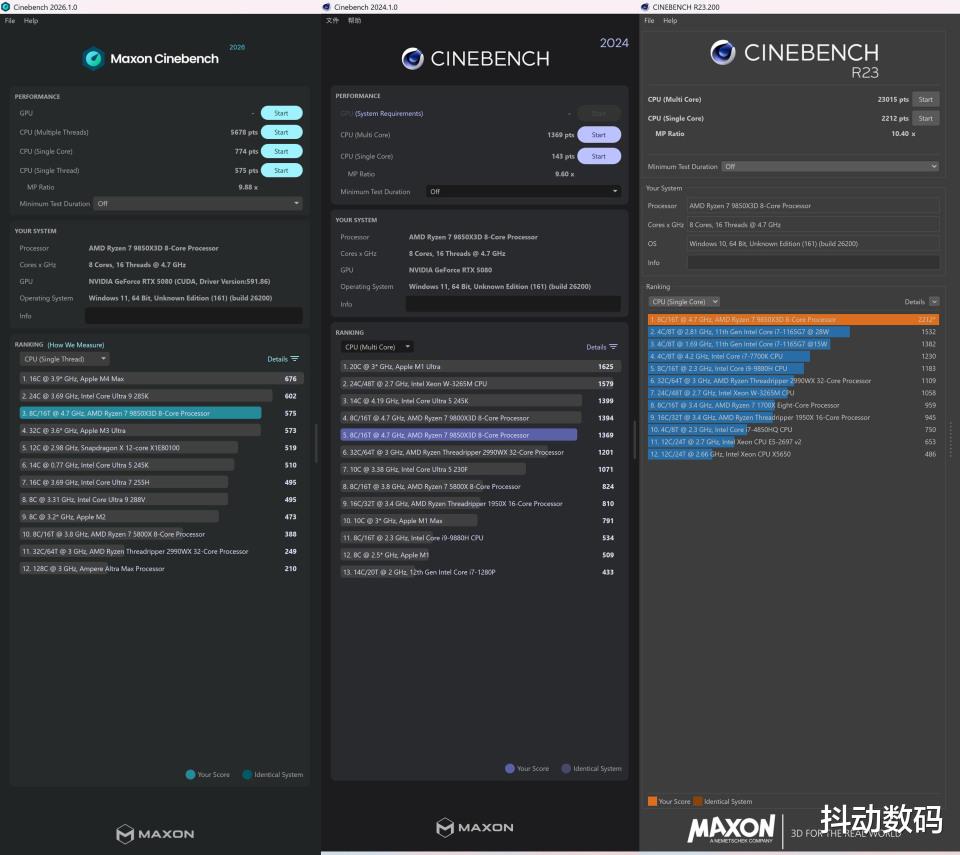Start CPU (Single Core) test in Cinebench 2026
The height and width of the screenshot is (855, 960).
point(282,151)
